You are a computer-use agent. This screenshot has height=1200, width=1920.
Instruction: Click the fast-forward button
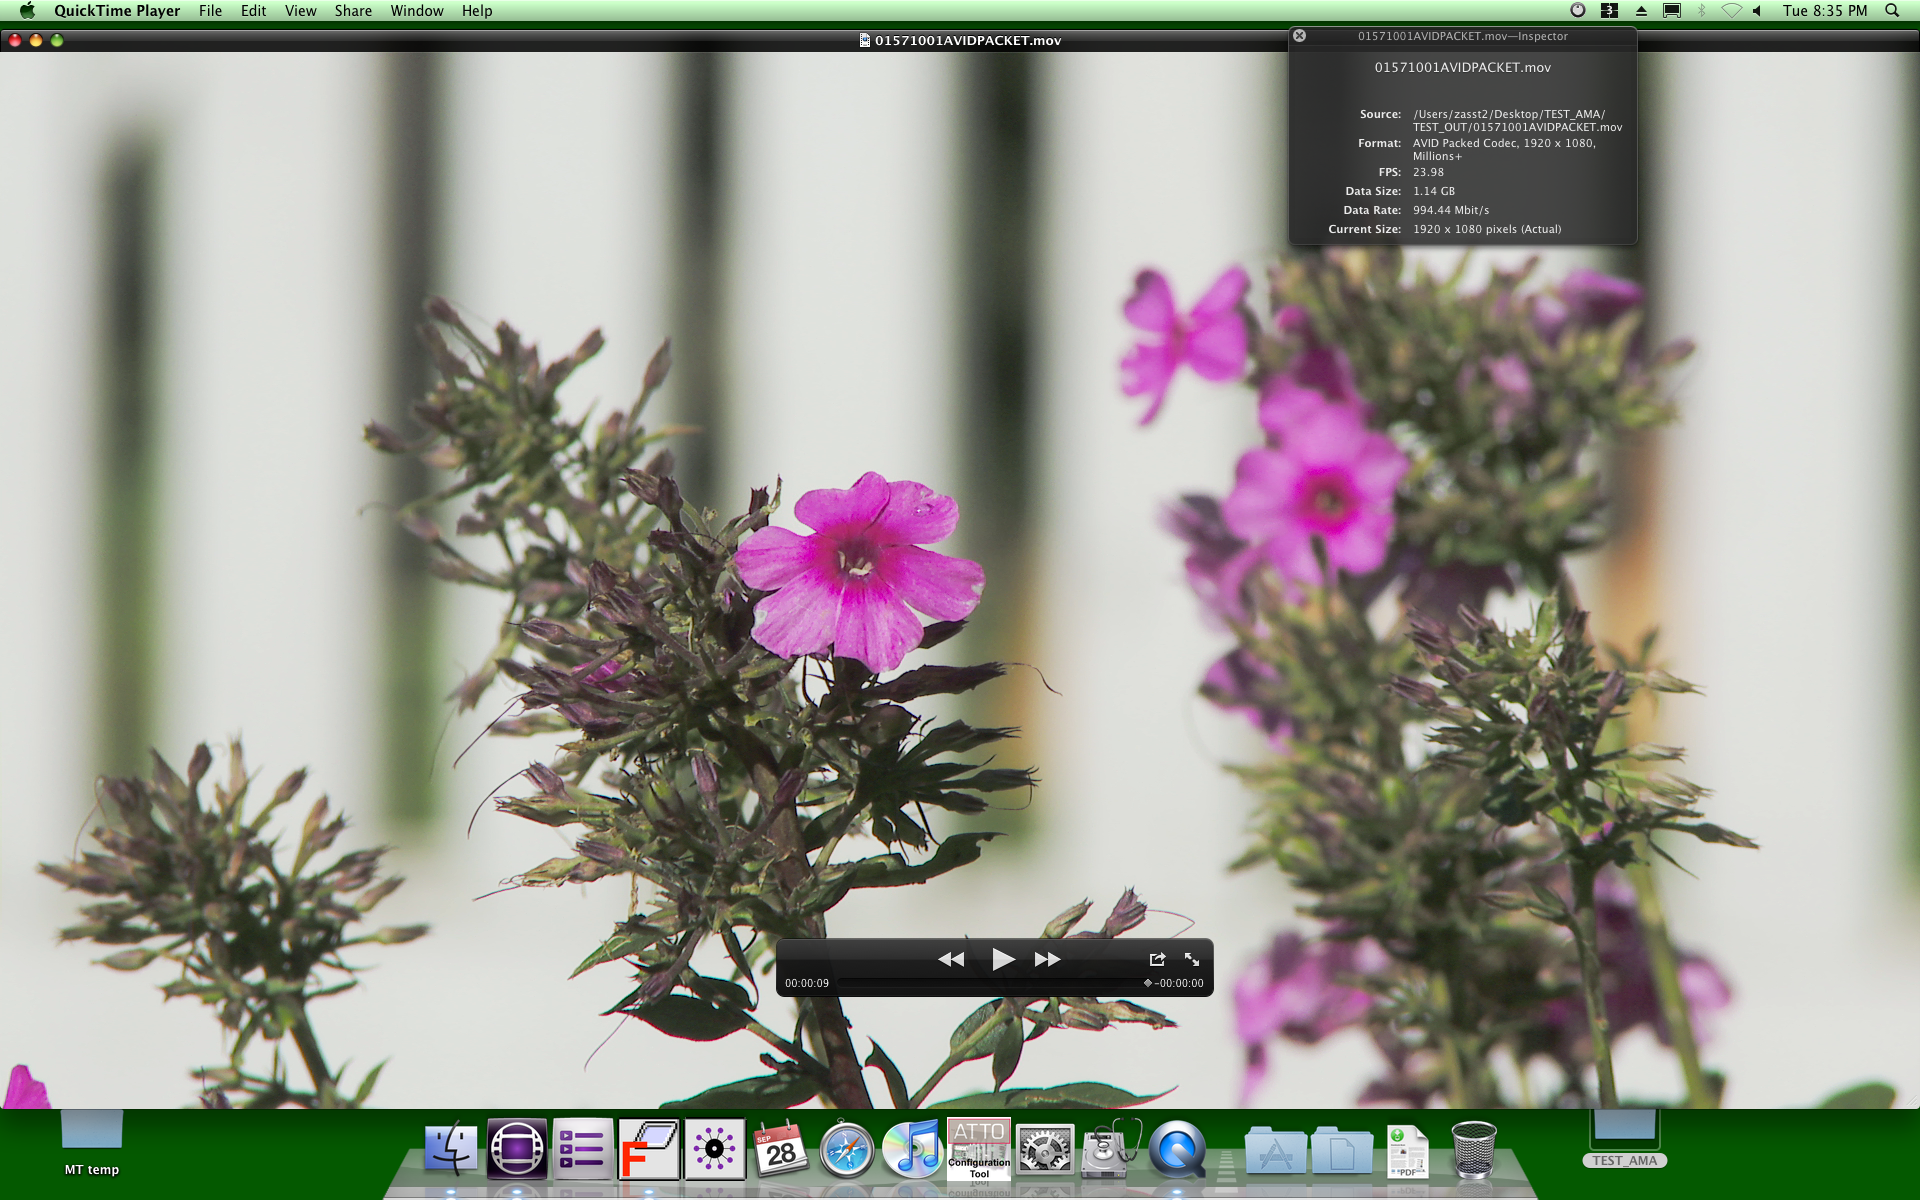pyautogui.click(x=1047, y=959)
